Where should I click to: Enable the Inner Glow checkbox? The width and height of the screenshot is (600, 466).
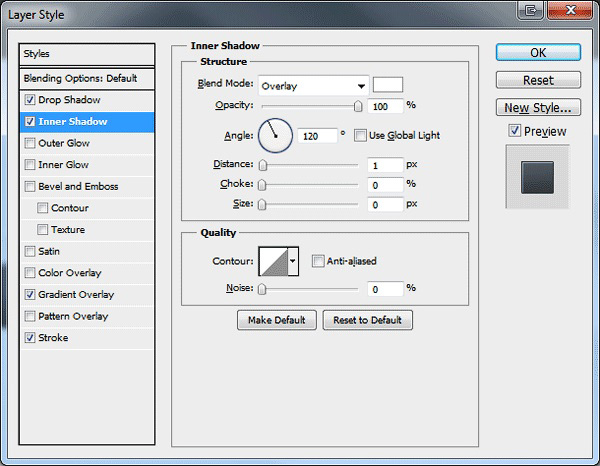point(30,165)
